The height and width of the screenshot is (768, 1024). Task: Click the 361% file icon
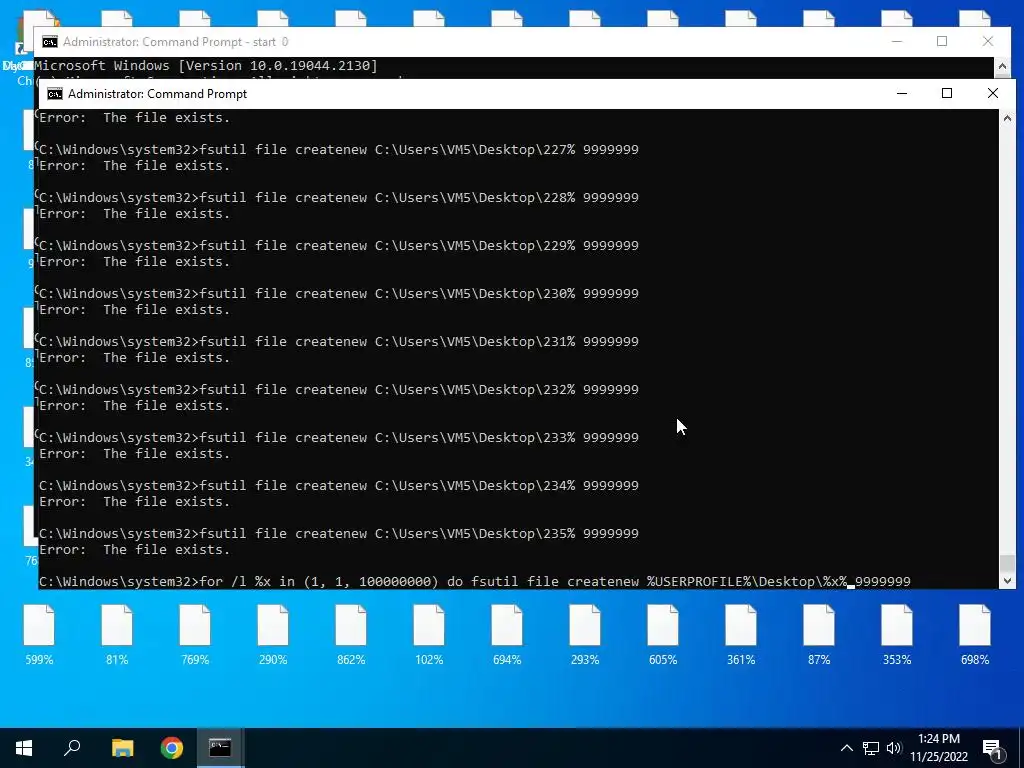pos(741,635)
